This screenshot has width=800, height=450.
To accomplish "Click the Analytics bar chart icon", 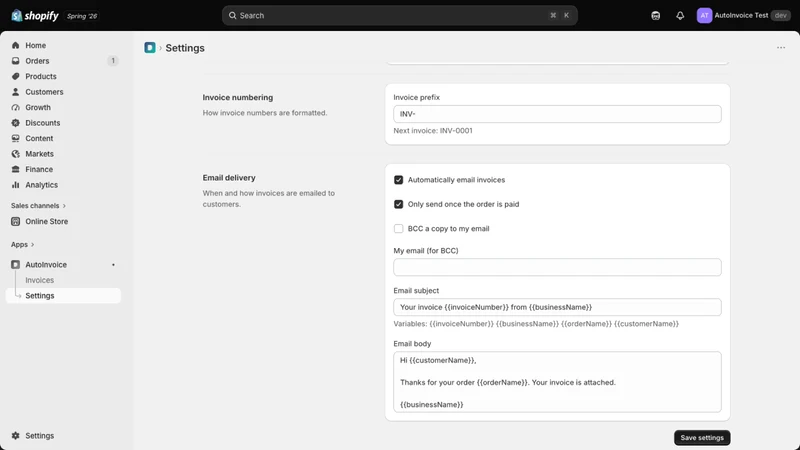I will coord(15,185).
